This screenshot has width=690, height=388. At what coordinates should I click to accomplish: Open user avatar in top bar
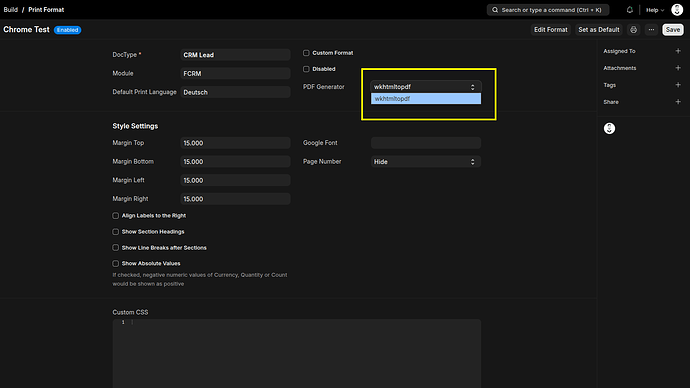[677, 10]
